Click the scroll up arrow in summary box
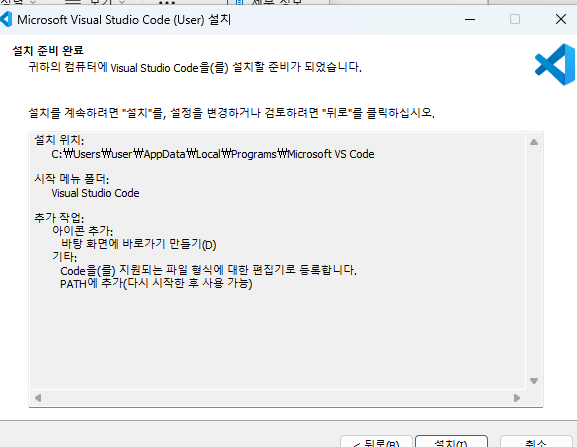This screenshot has width=577, height=447. (534, 142)
